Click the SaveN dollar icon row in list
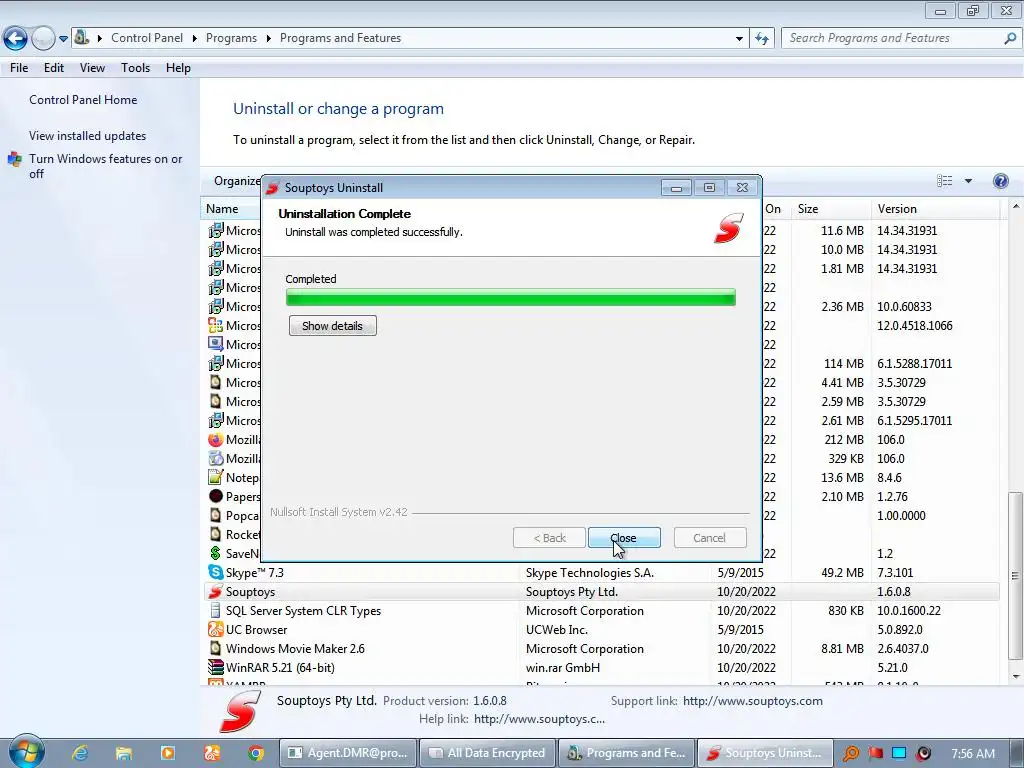Image resolution: width=1024 pixels, height=768 pixels. 216,553
